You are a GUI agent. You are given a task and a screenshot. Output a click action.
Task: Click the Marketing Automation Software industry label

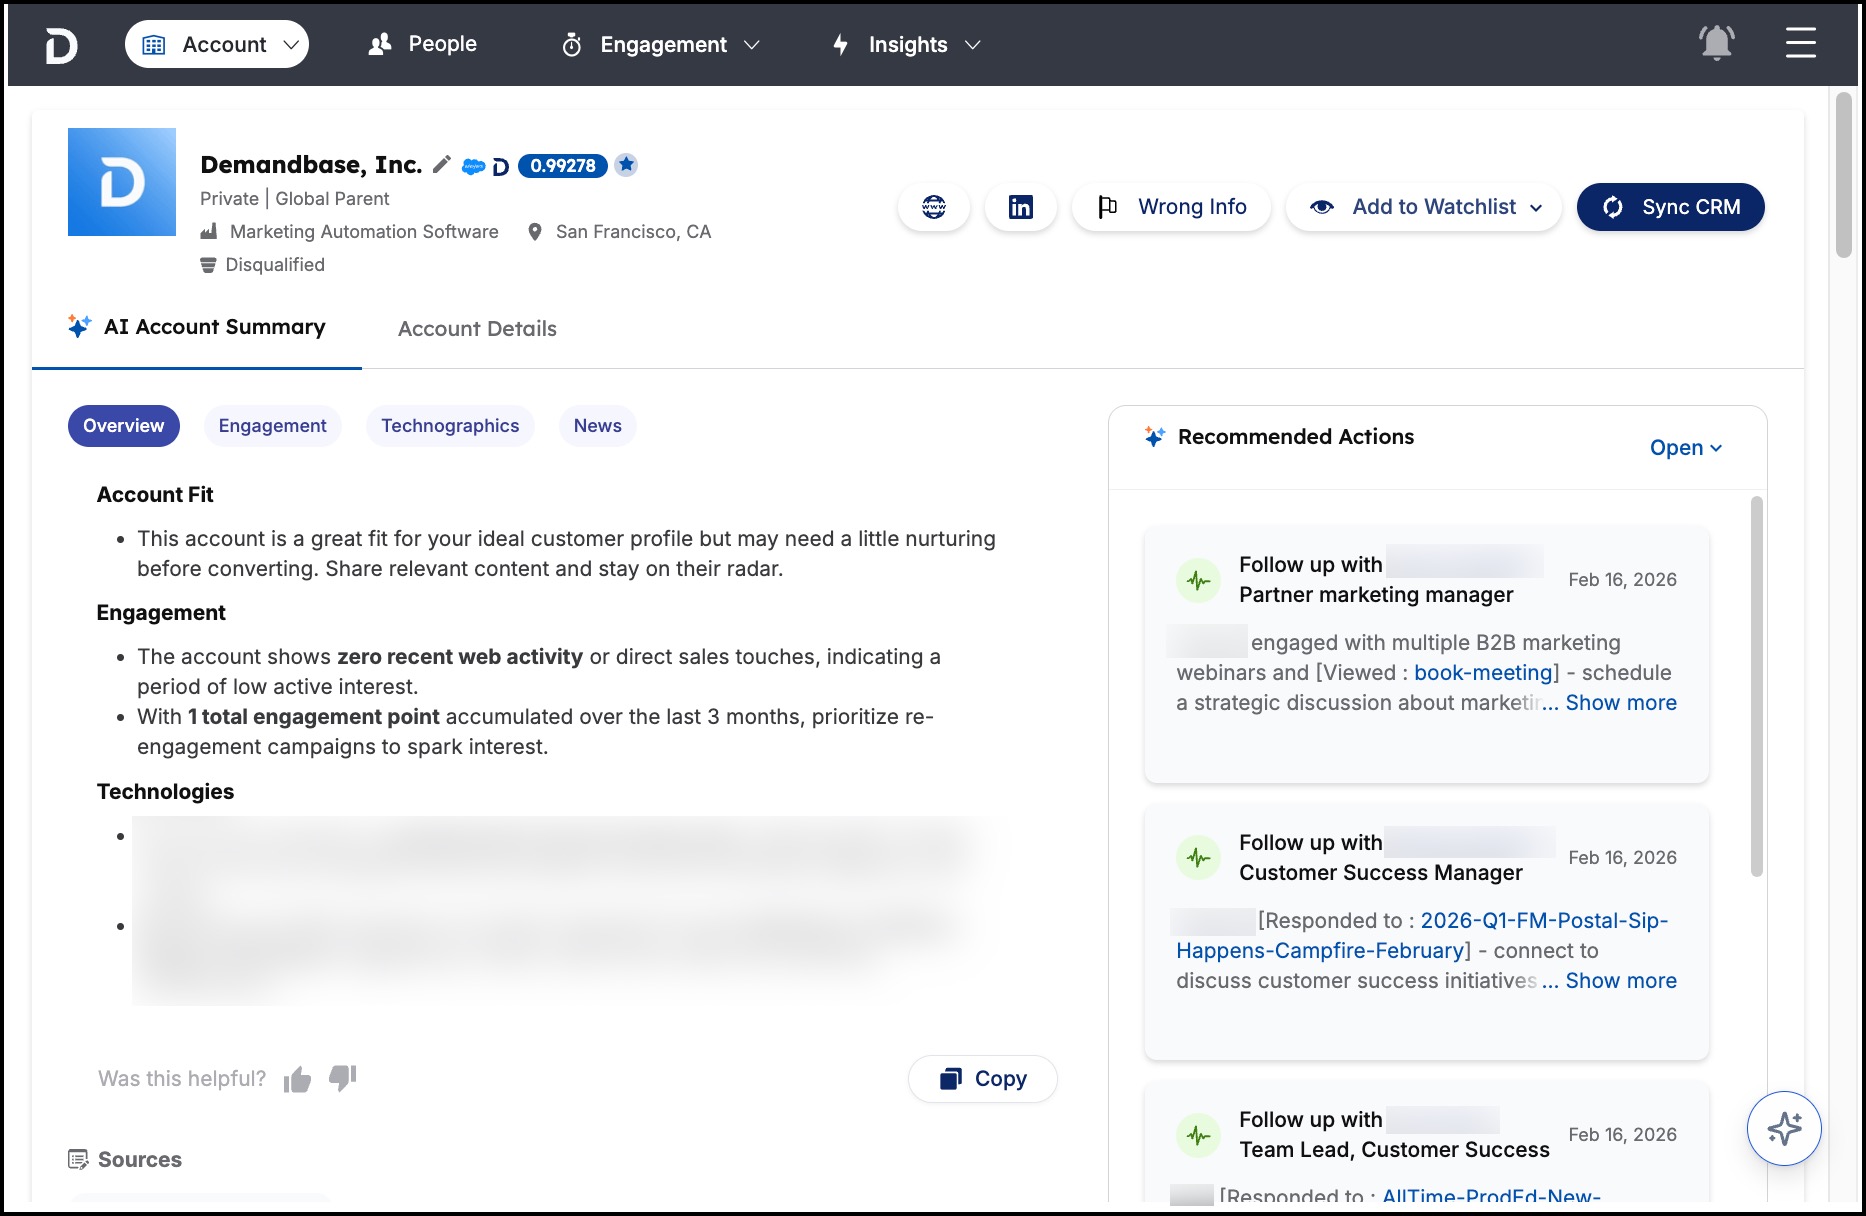[x=364, y=232]
